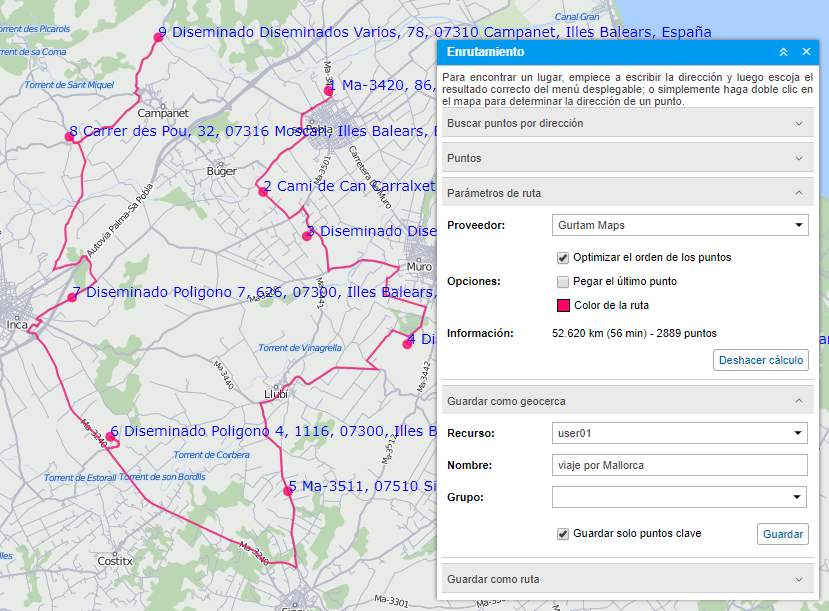The height and width of the screenshot is (611, 829).
Task: Click the Inca town label on map
Action: [x=17, y=325]
